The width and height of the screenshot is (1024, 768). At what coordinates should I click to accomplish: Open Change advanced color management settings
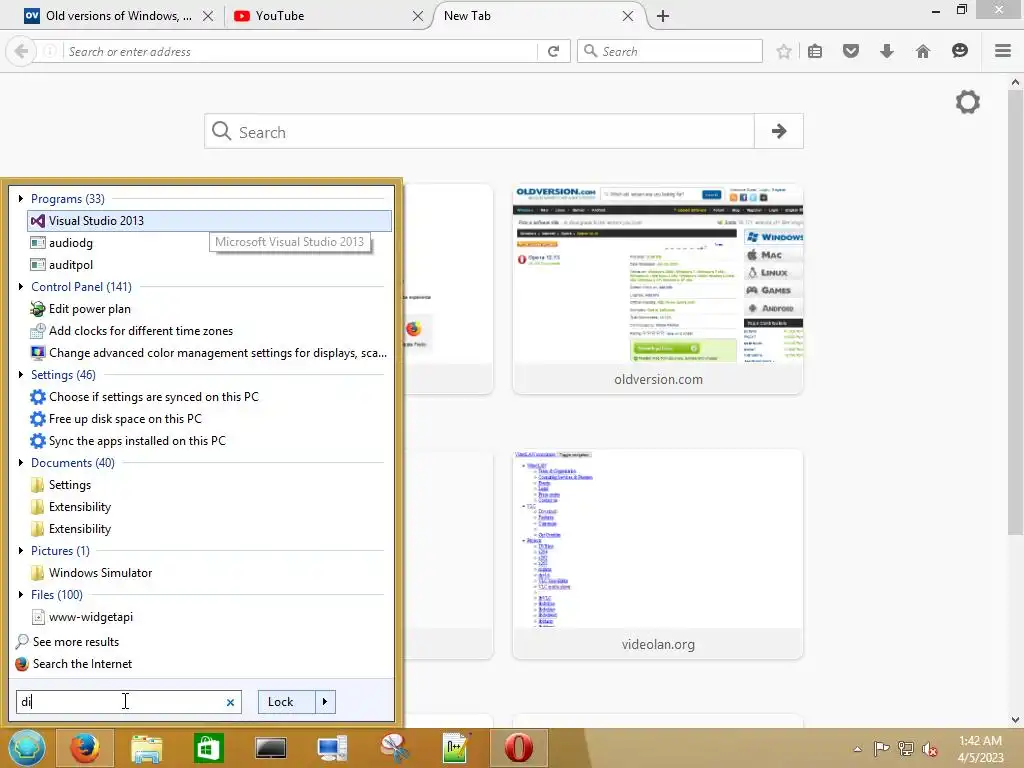click(208, 353)
